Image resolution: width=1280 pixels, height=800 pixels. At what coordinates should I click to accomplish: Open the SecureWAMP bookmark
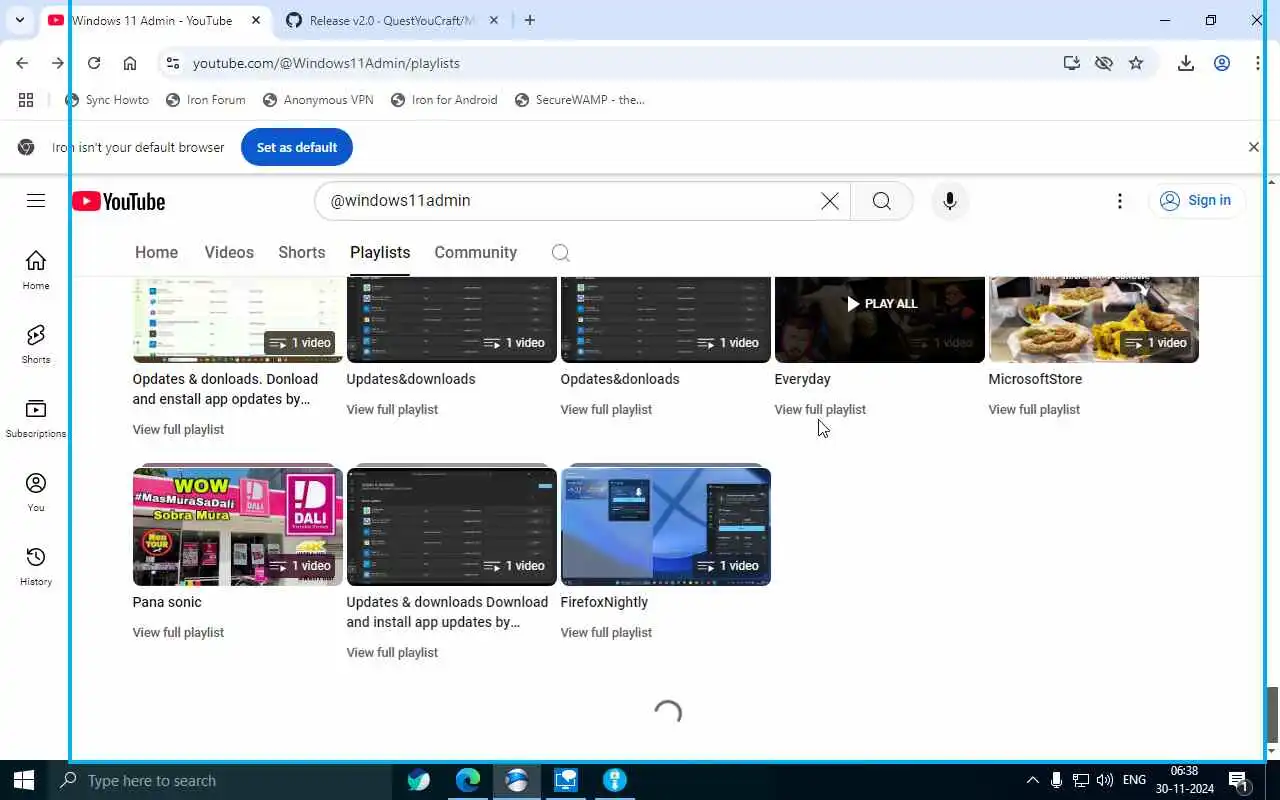(580, 100)
